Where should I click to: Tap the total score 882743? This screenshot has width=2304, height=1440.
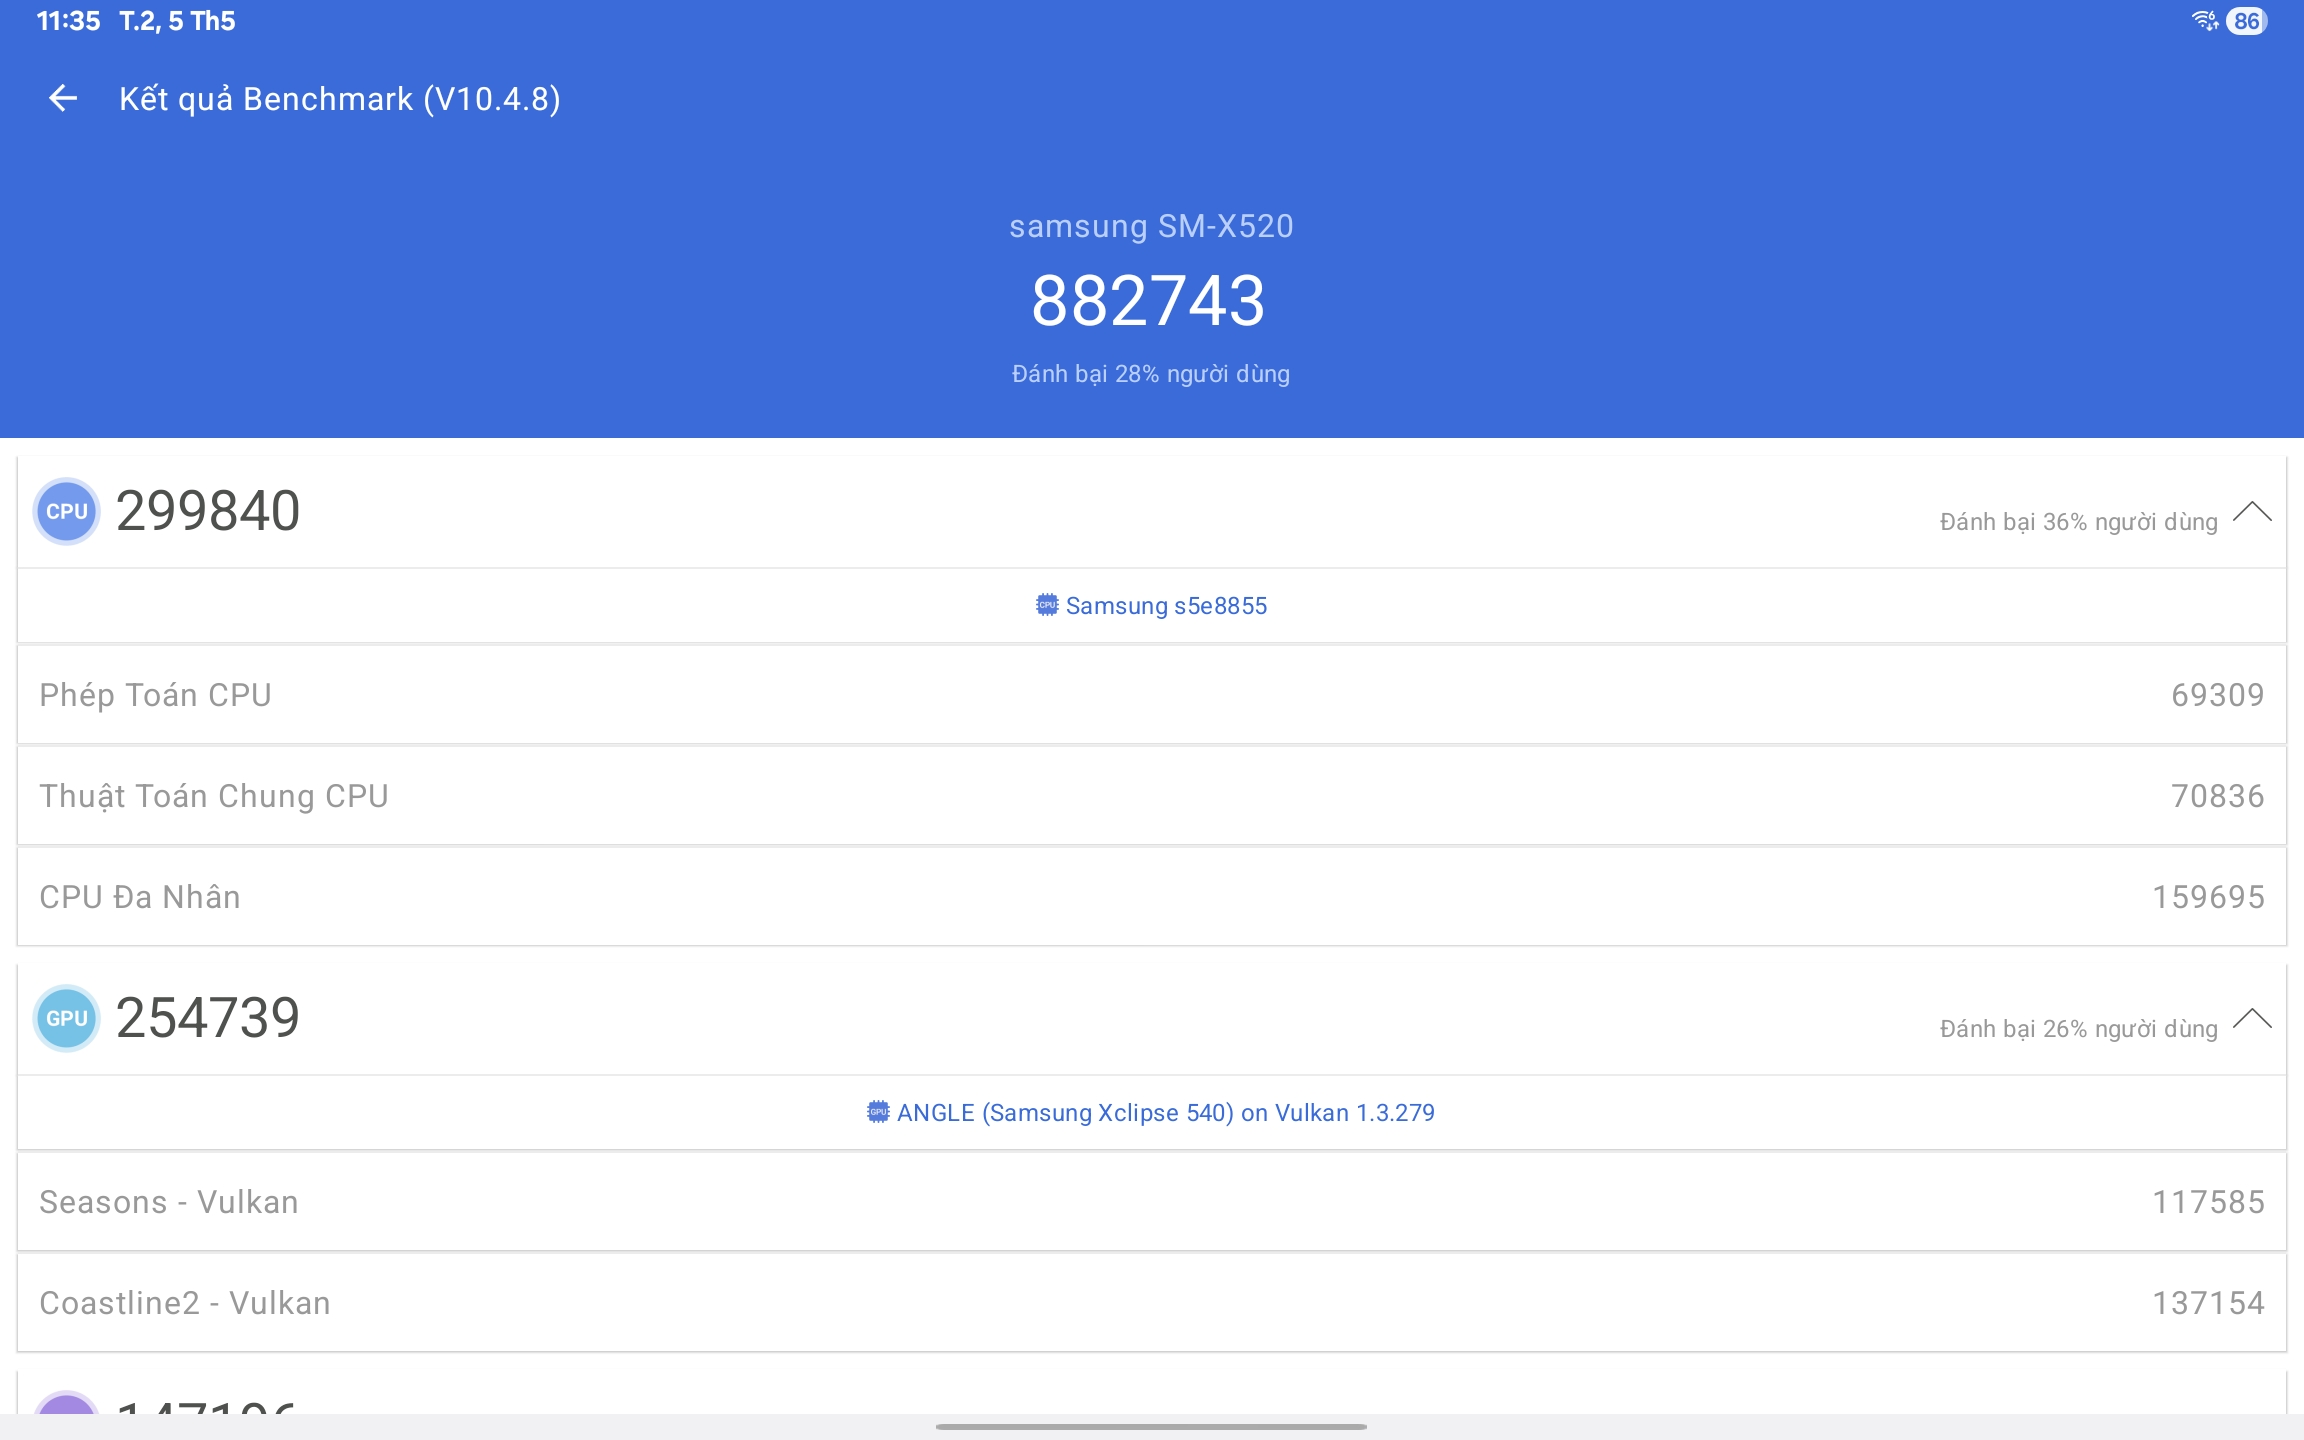click(1149, 301)
